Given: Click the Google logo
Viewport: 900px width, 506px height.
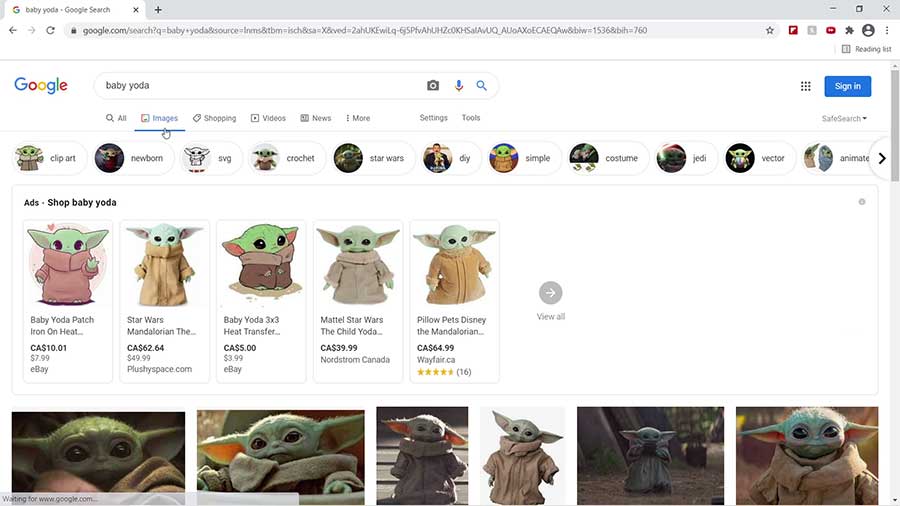Looking at the screenshot, I should tap(41, 85).
